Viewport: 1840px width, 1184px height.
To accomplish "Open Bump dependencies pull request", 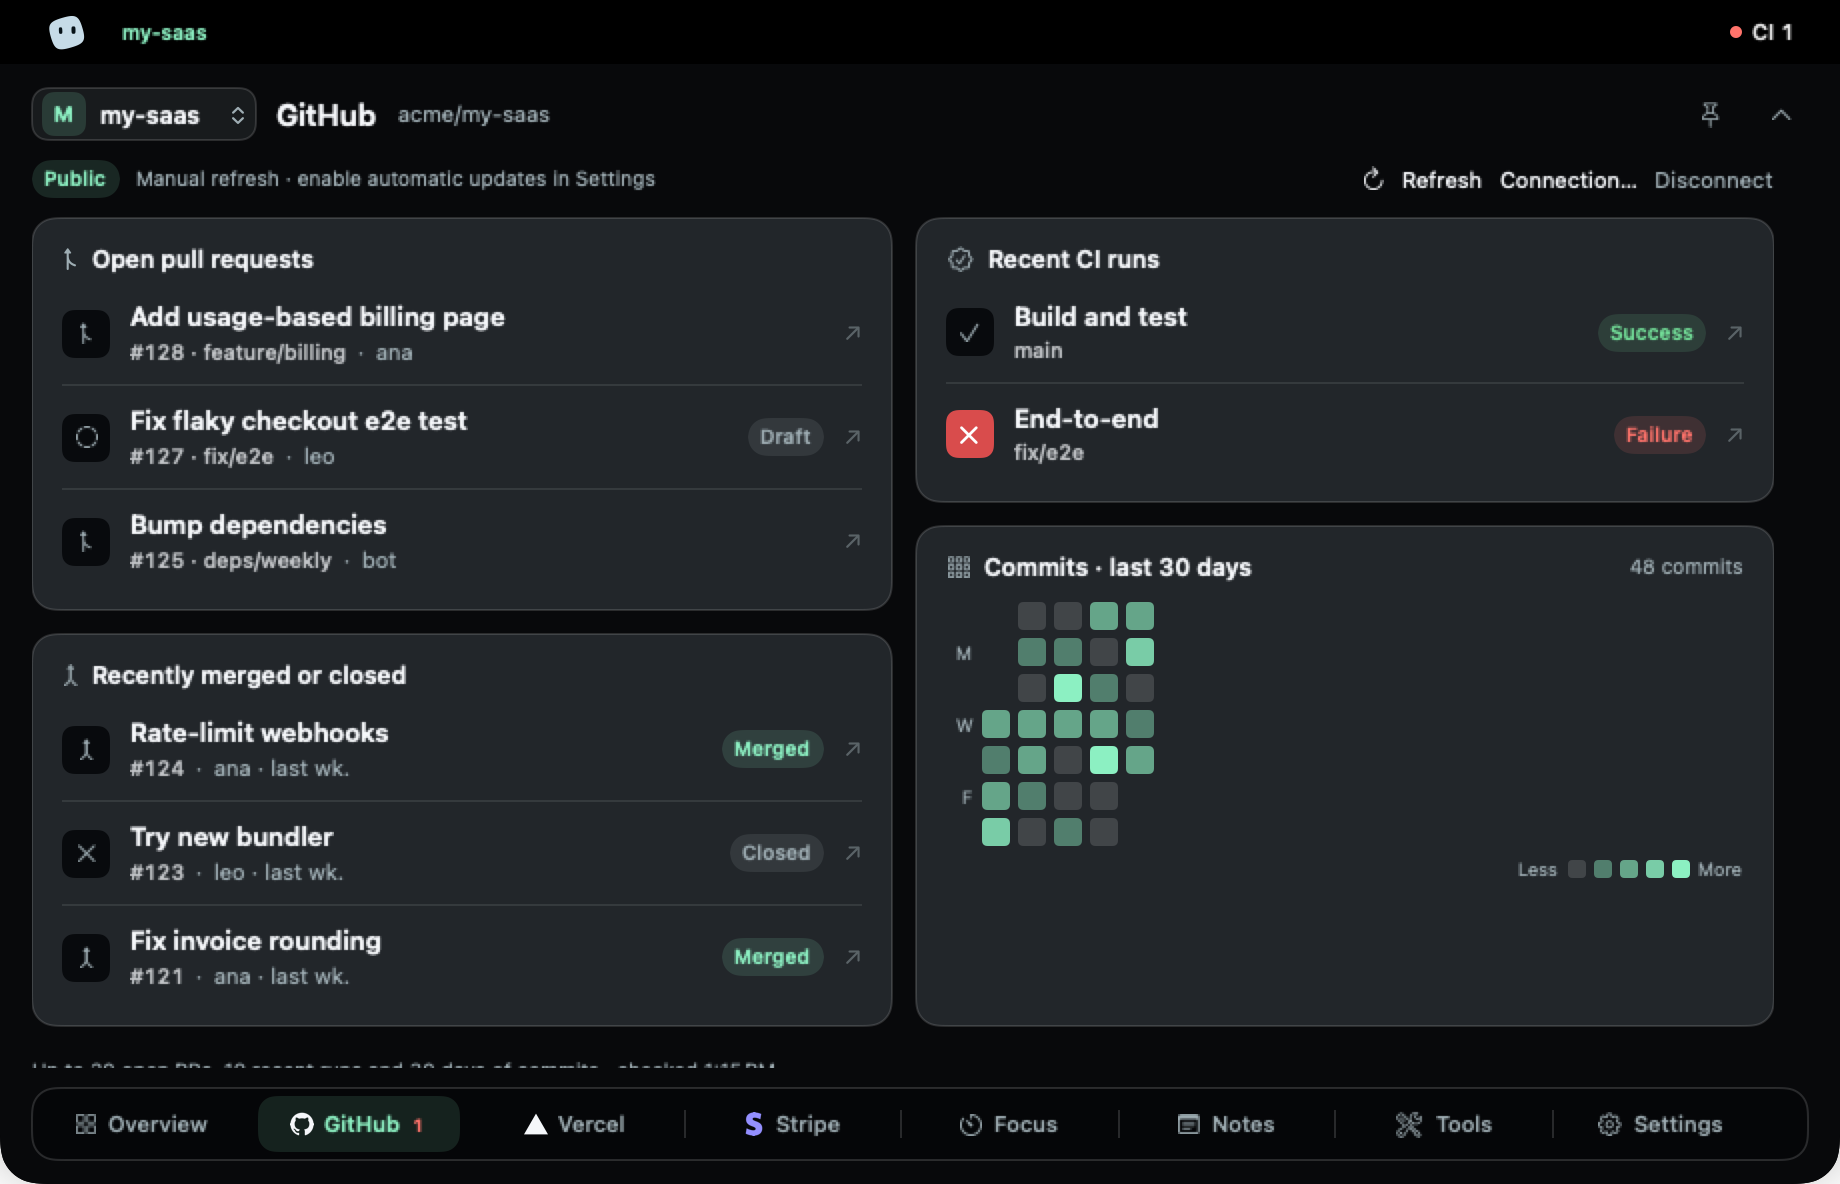I will coord(462,541).
